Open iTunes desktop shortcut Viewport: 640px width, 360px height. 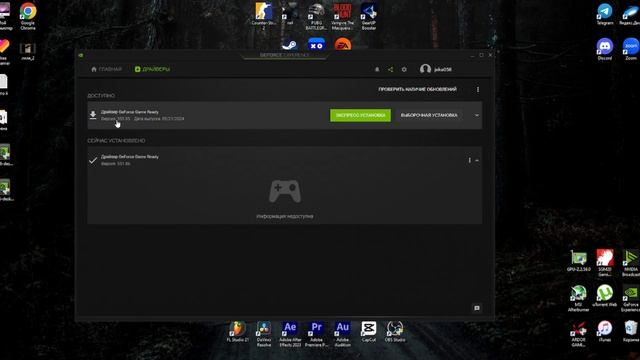(604, 331)
